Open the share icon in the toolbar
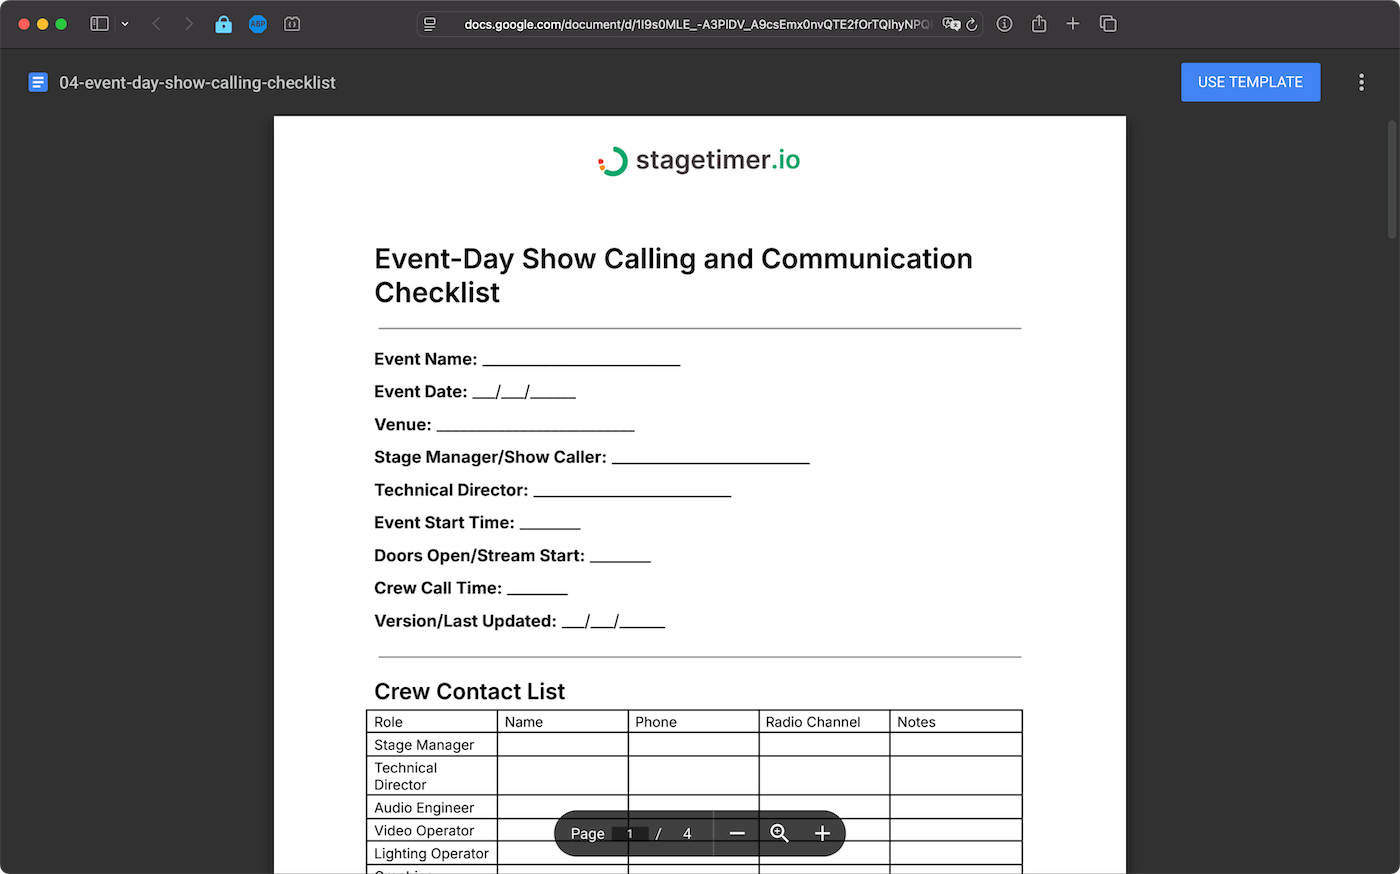Screen dimensions: 1400x874 point(1038,23)
